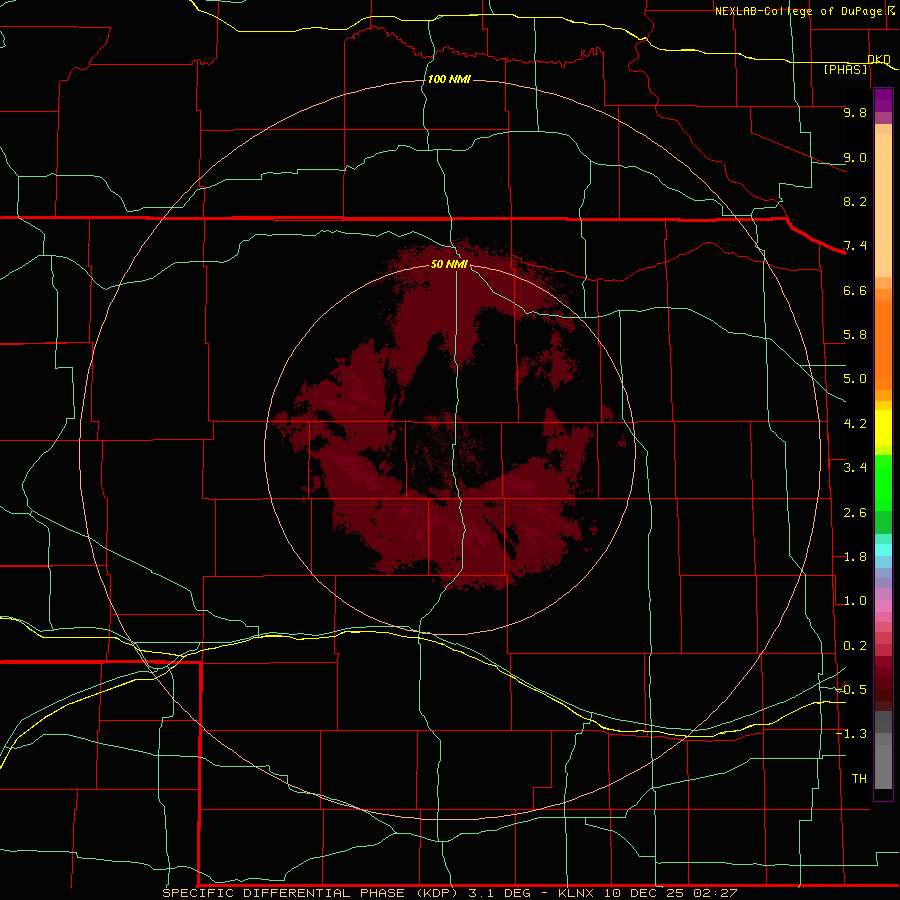
Task: Click the peach band of the color bar
Action: tap(883, 201)
